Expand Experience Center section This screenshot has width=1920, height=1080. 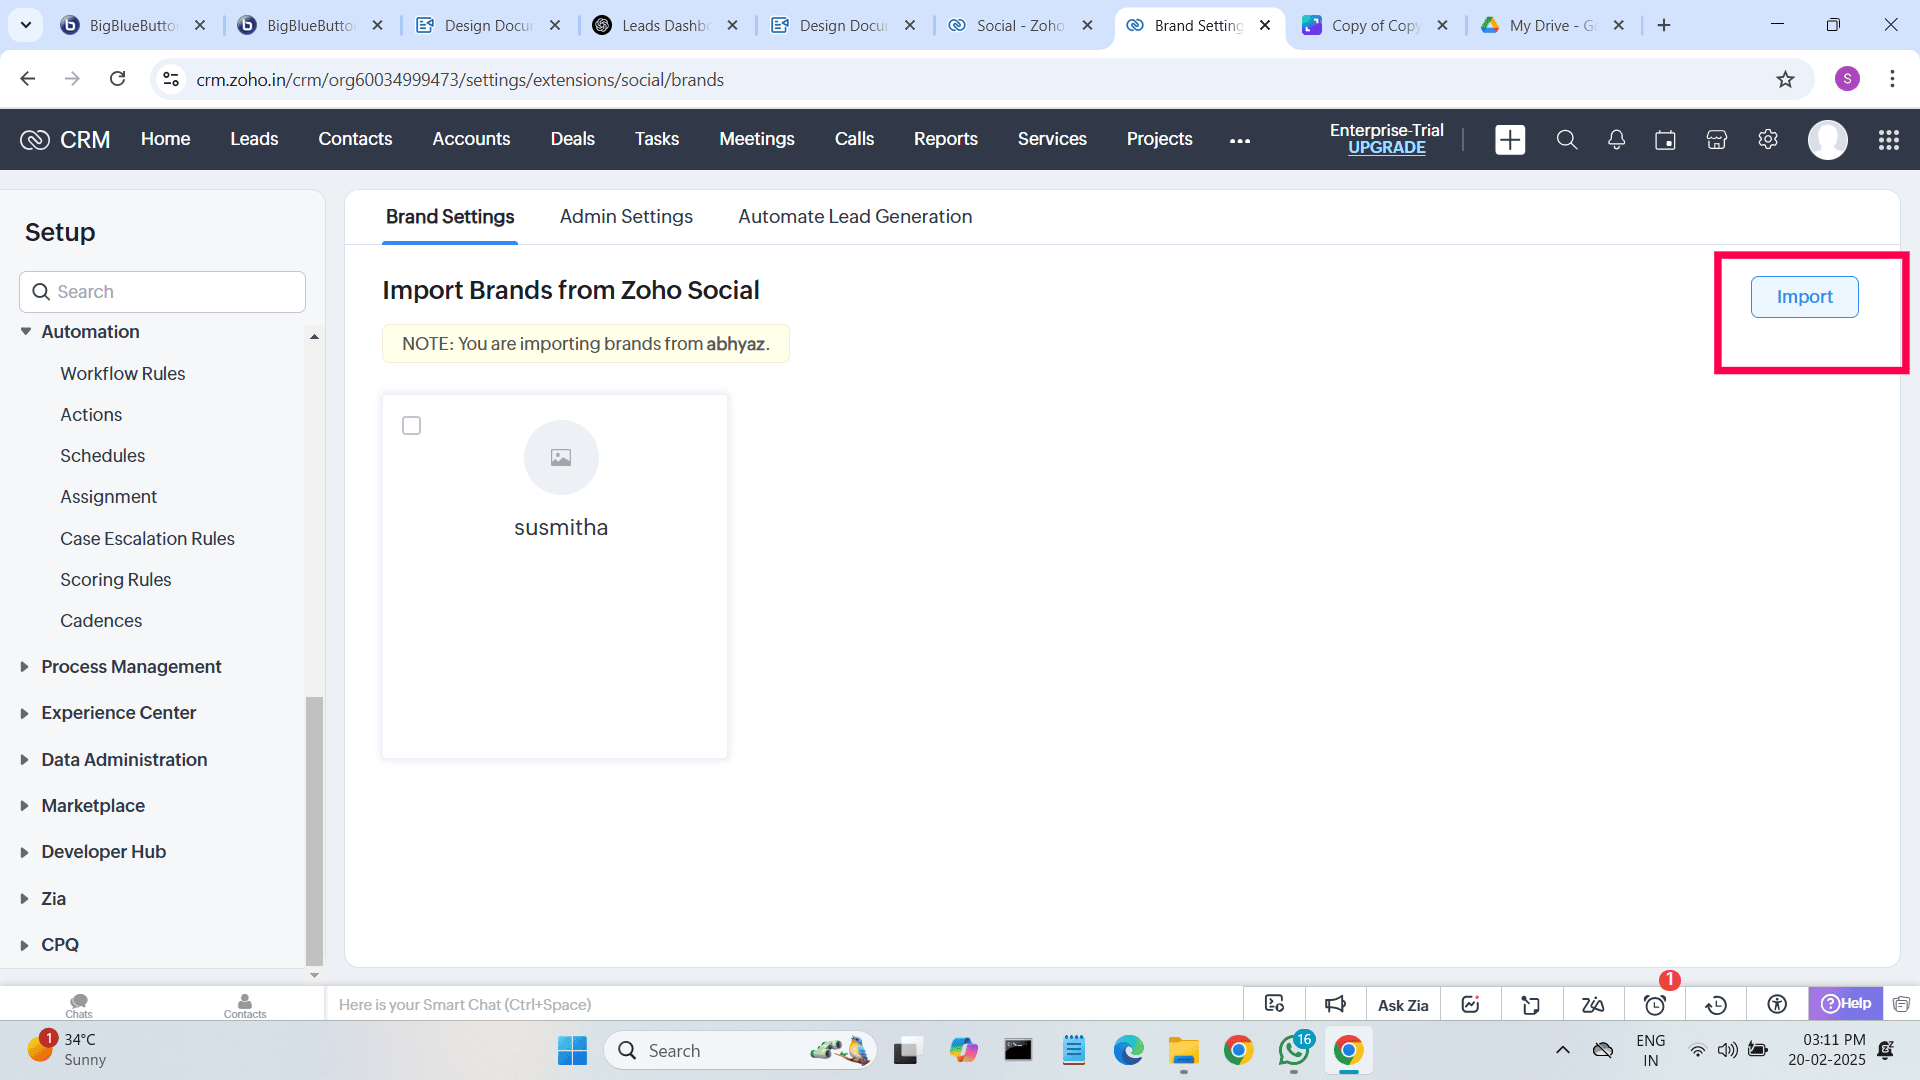click(x=24, y=713)
